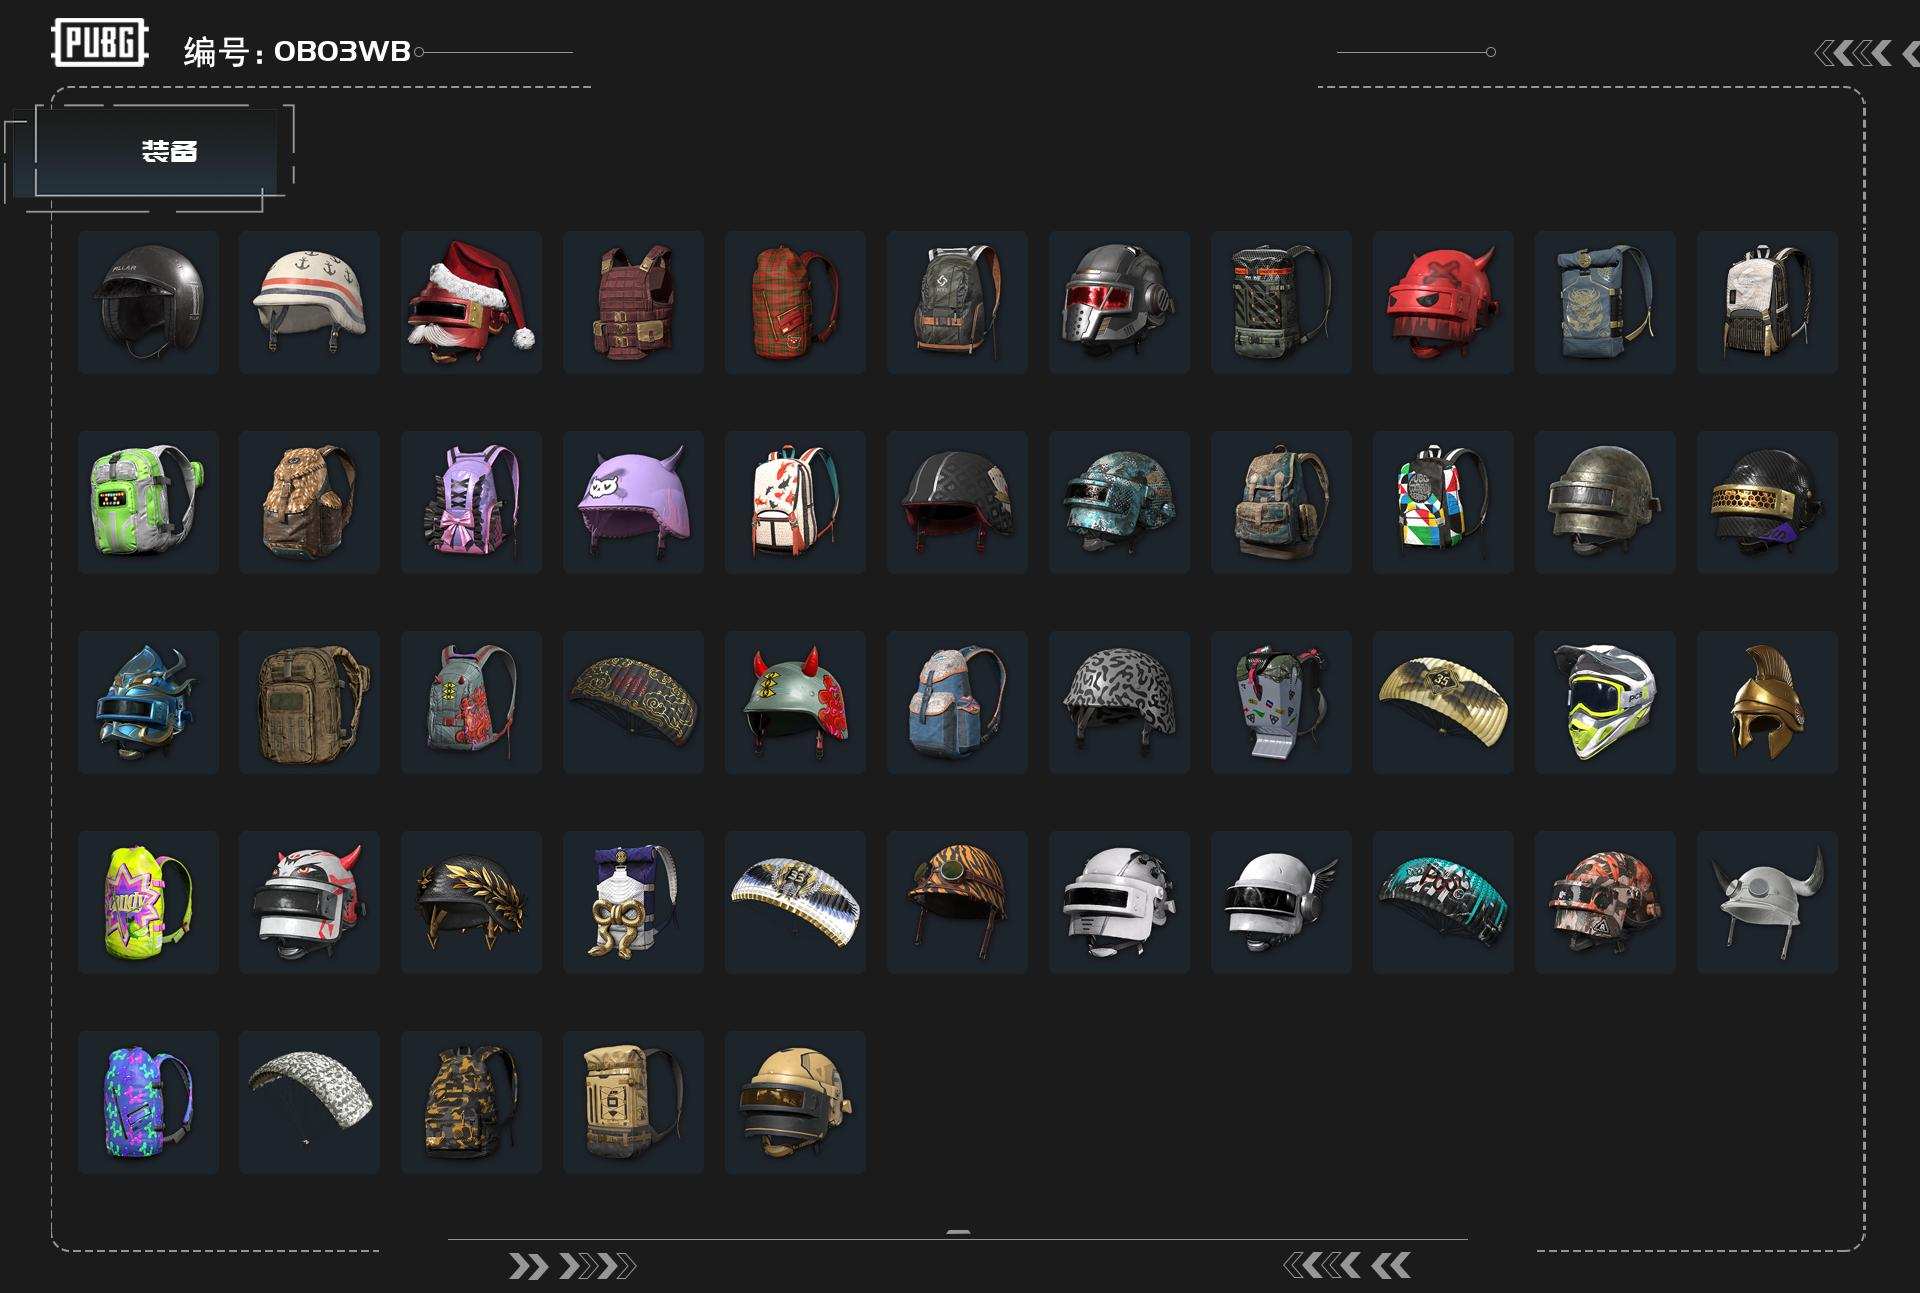Pick the black quilted helmet with red trim

coord(958,502)
